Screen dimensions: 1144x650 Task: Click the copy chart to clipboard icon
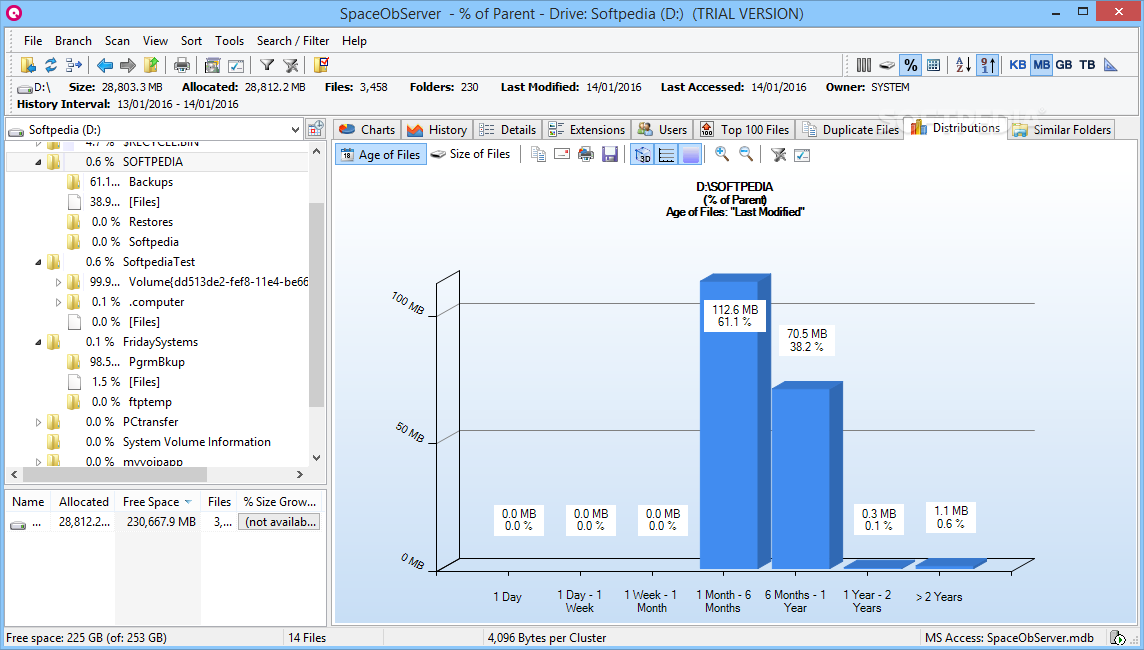(538, 154)
